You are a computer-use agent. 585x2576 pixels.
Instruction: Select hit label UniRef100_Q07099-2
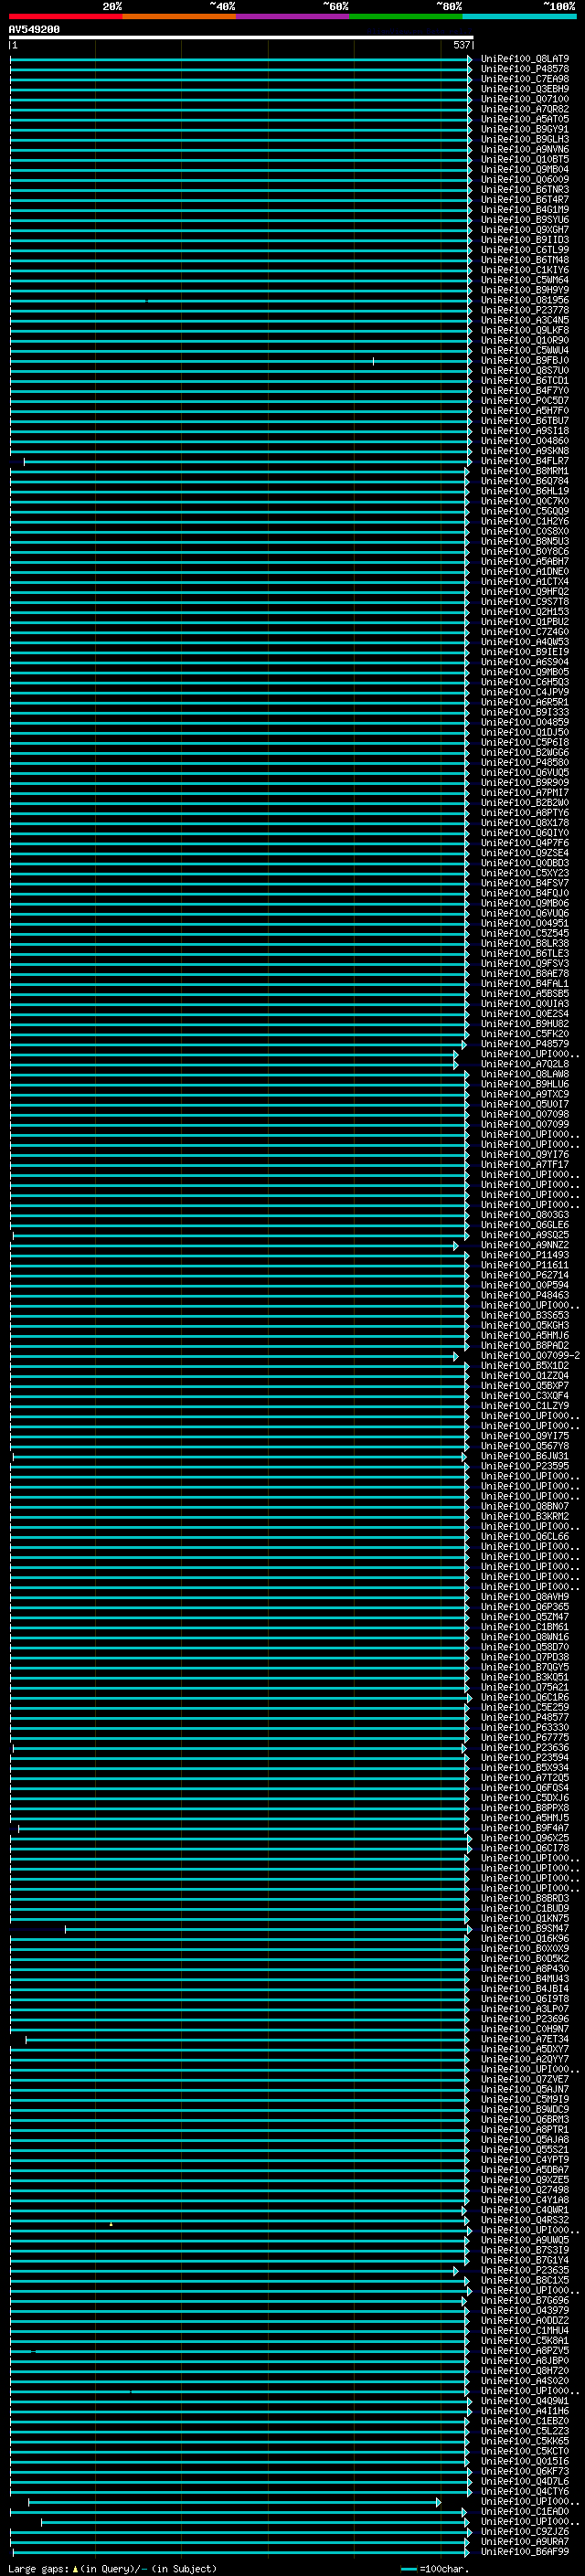(531, 1355)
